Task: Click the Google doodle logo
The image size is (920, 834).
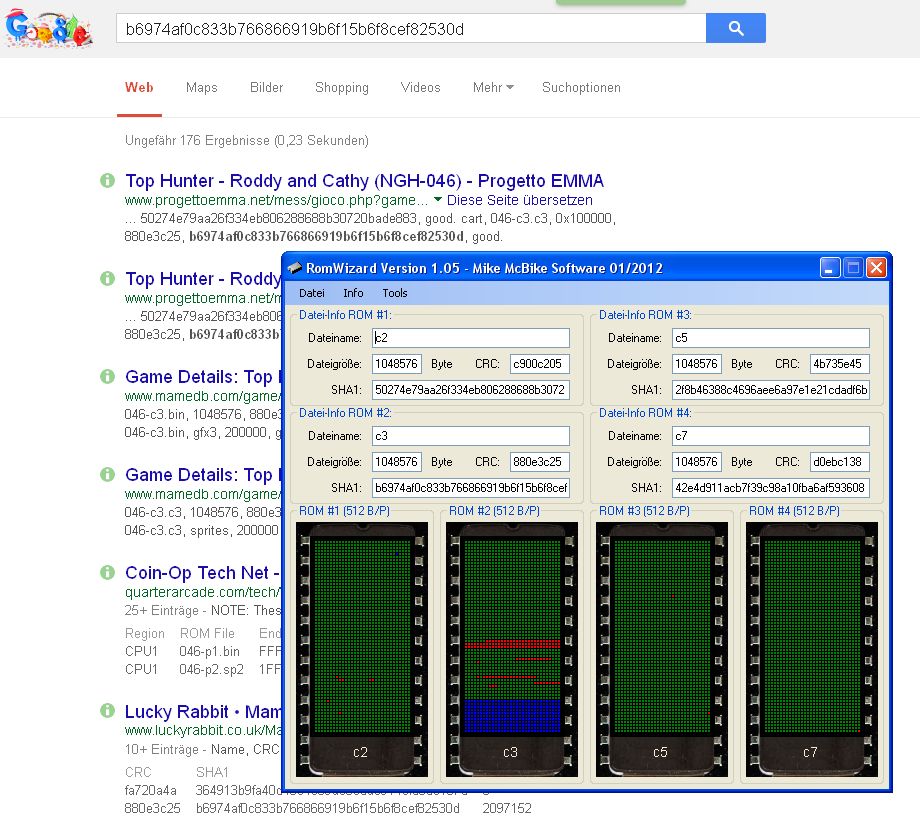Action: [x=48, y=30]
